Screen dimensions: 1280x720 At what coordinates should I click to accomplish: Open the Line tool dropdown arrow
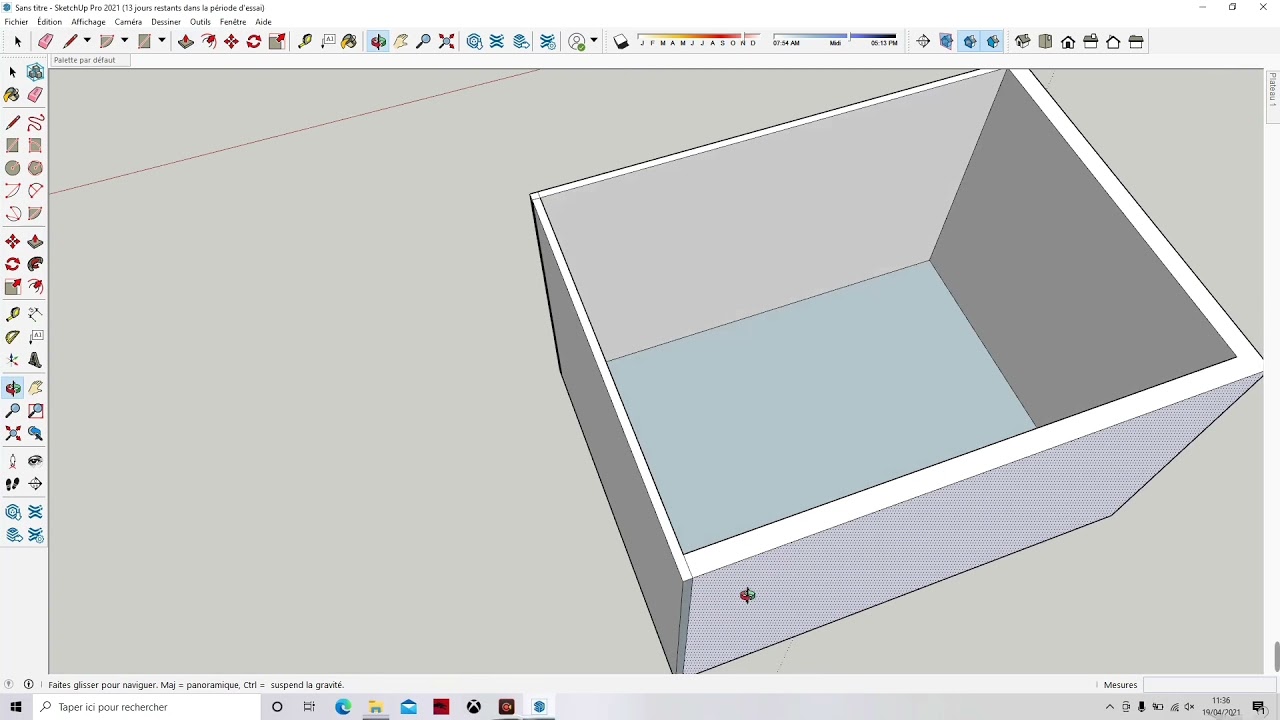pyautogui.click(x=87, y=41)
